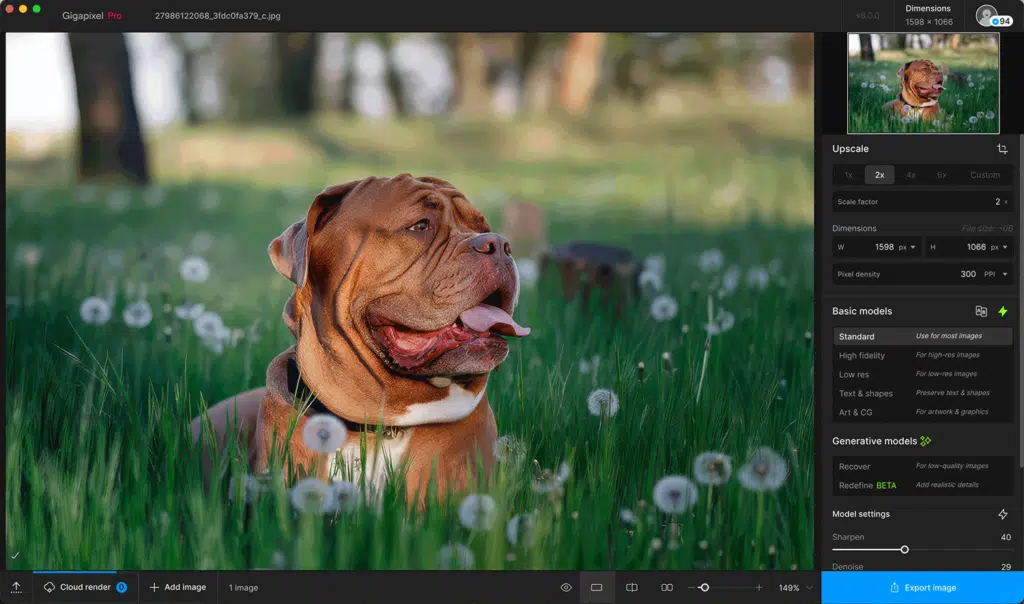Click the crop tool icon beside Upscale

pos(1002,149)
